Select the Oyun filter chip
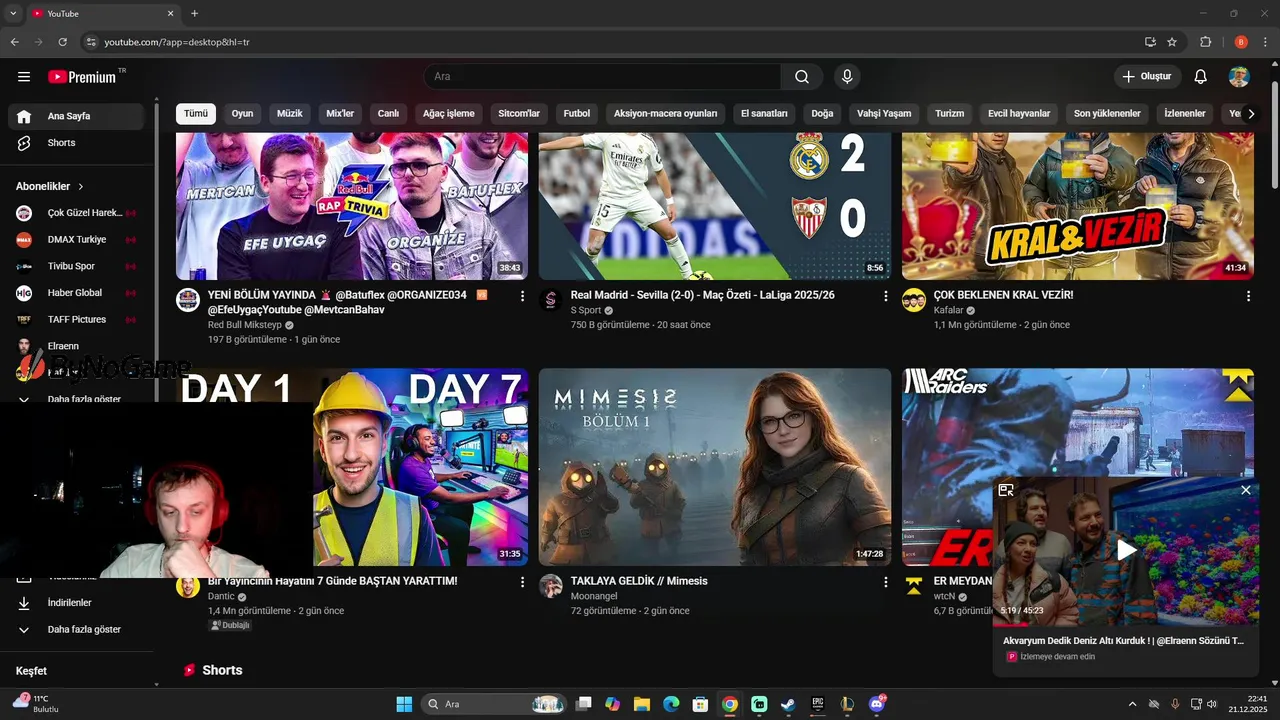This screenshot has height=720, width=1280. pyautogui.click(x=243, y=114)
